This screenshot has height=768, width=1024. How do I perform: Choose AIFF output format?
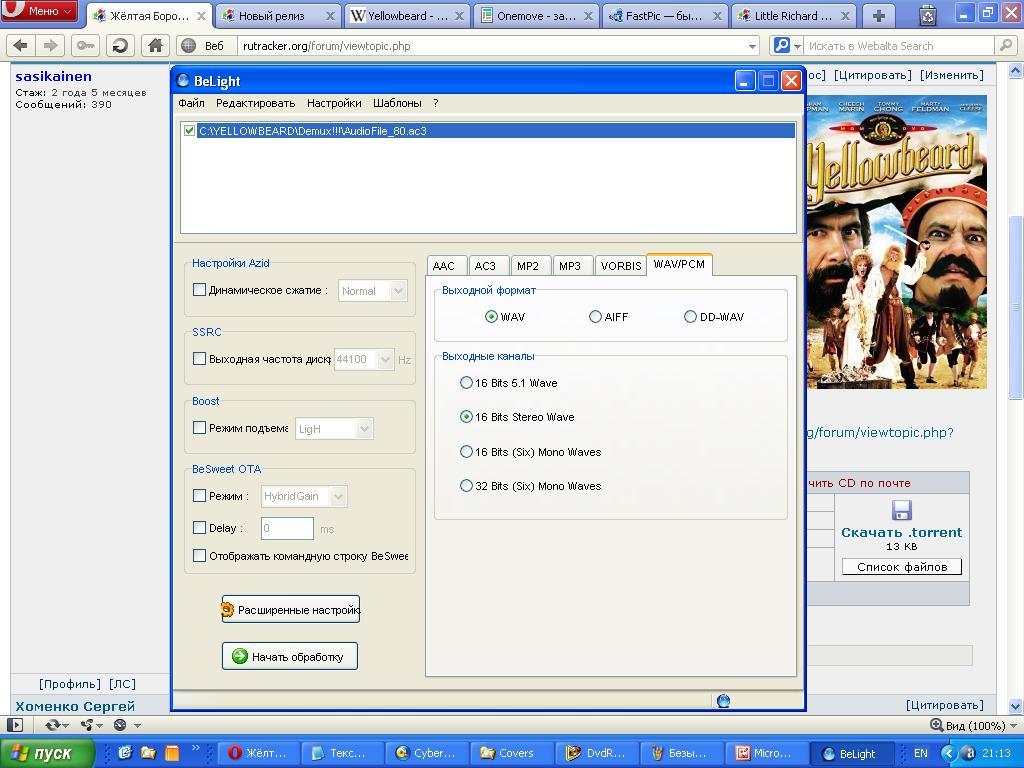pyautogui.click(x=595, y=317)
